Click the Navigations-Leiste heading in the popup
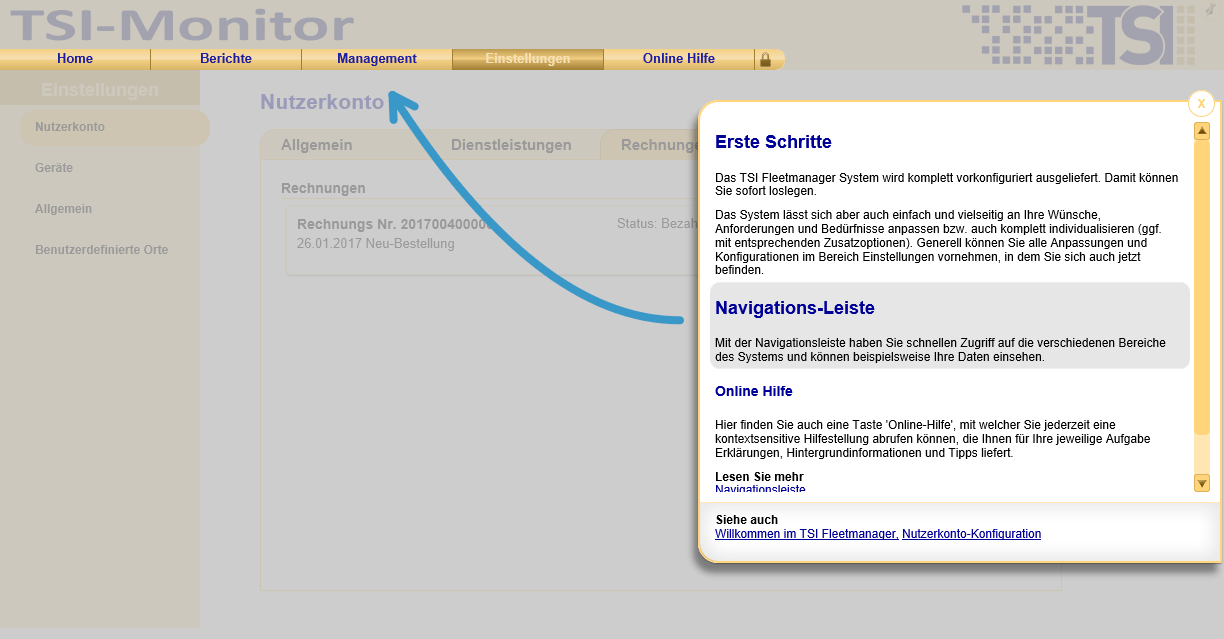1224x639 pixels. [795, 308]
